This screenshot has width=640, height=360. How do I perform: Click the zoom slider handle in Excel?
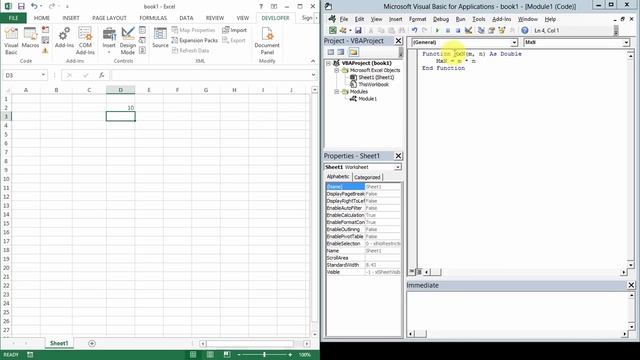(x=264, y=355)
